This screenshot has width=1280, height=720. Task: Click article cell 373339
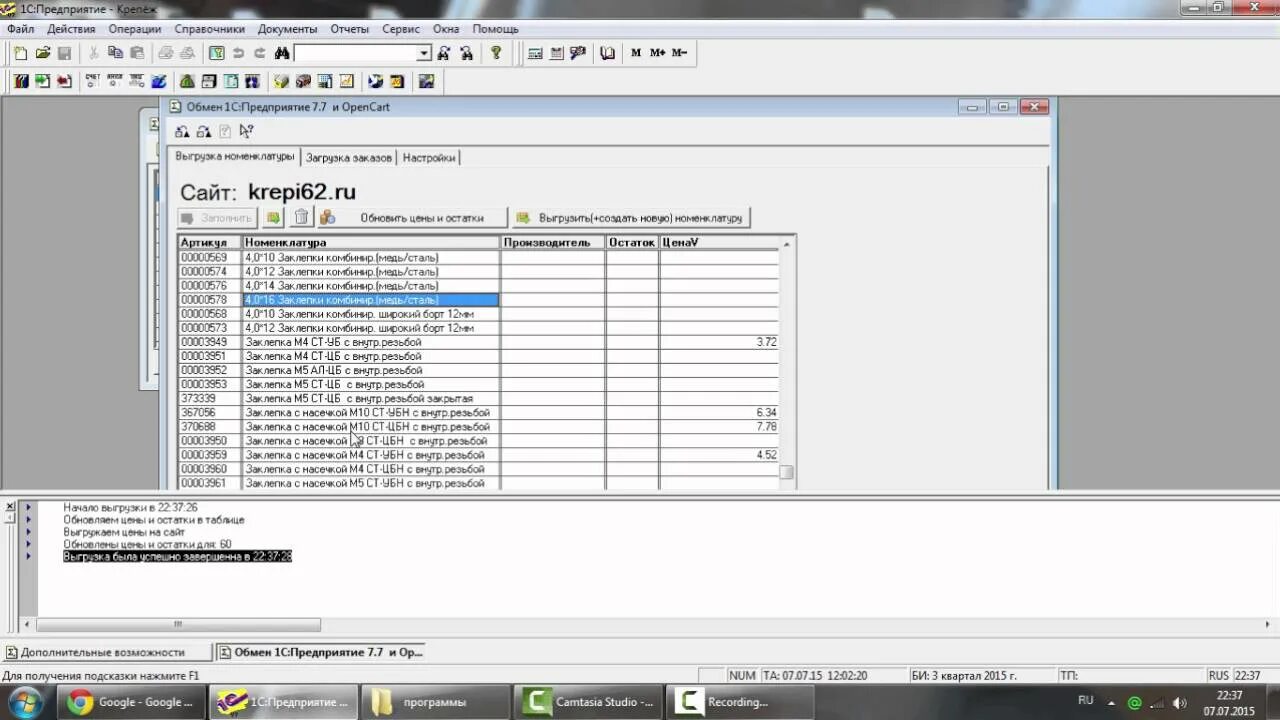click(210, 398)
